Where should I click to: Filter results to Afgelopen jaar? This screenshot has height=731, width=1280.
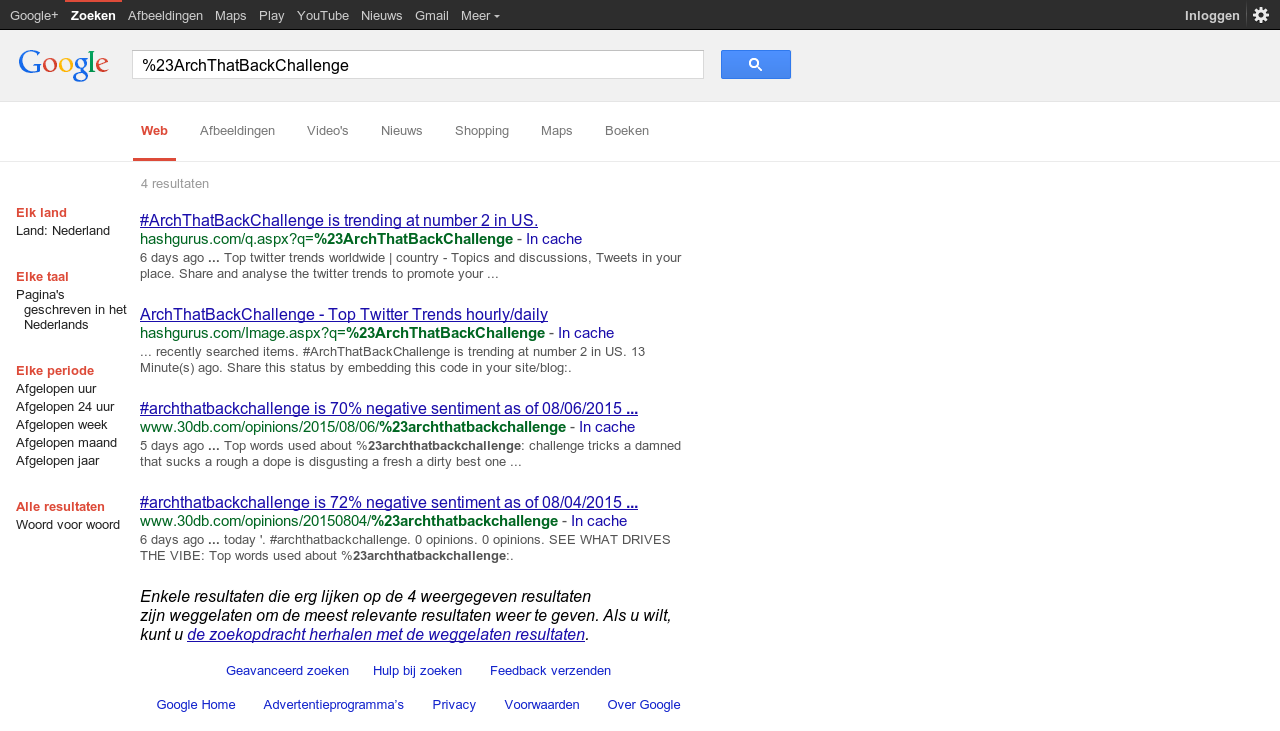click(x=58, y=461)
